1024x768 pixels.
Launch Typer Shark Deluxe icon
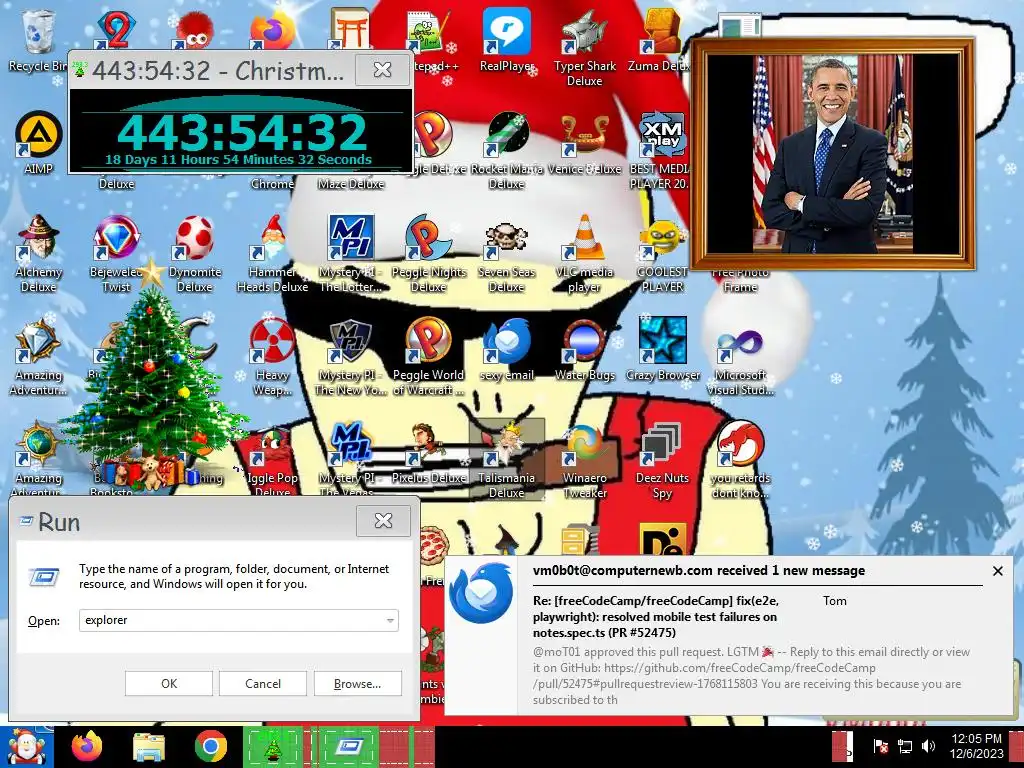coord(584,47)
